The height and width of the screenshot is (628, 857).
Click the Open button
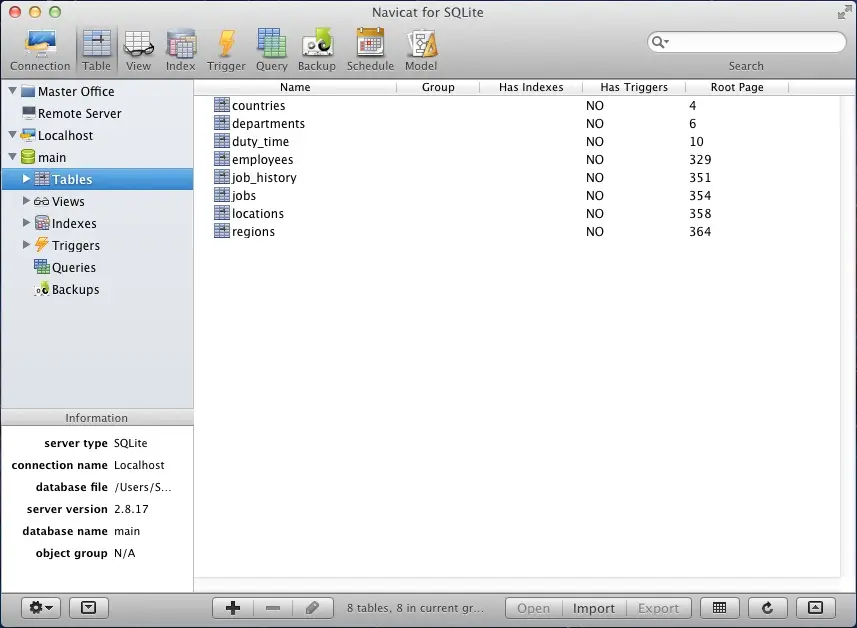533,608
